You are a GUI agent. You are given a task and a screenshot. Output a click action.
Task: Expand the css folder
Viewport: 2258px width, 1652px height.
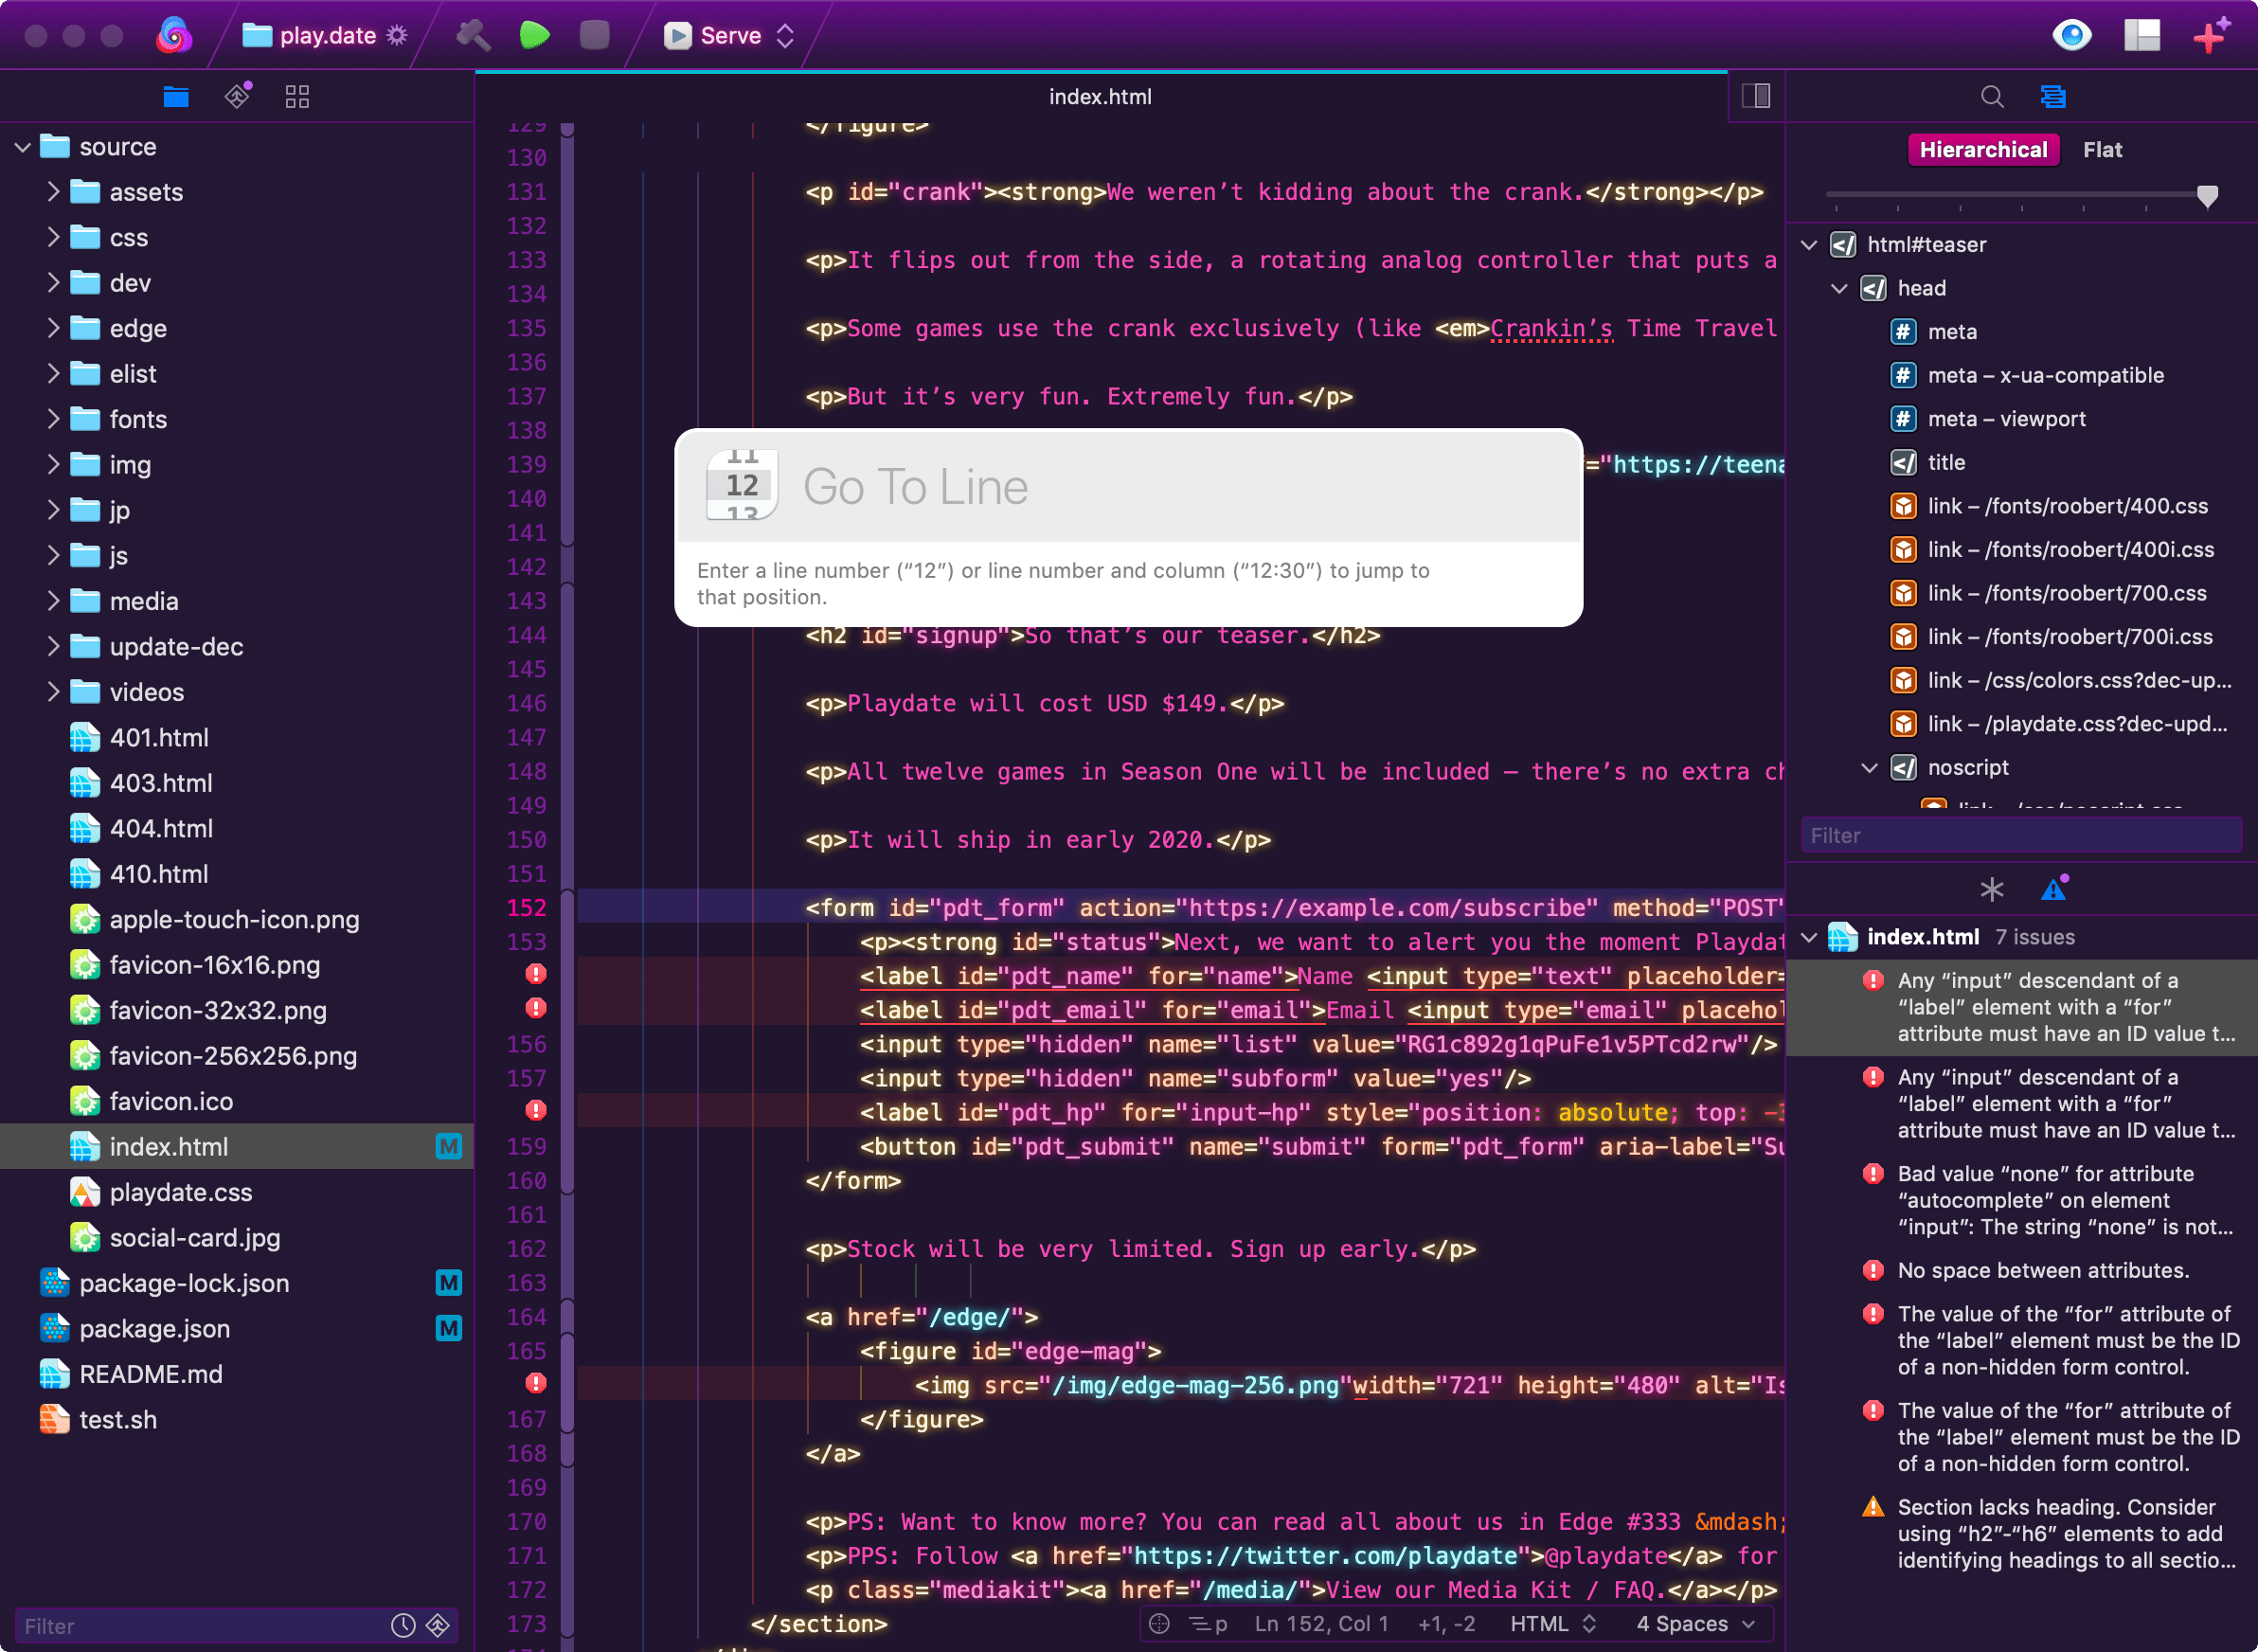[53, 238]
